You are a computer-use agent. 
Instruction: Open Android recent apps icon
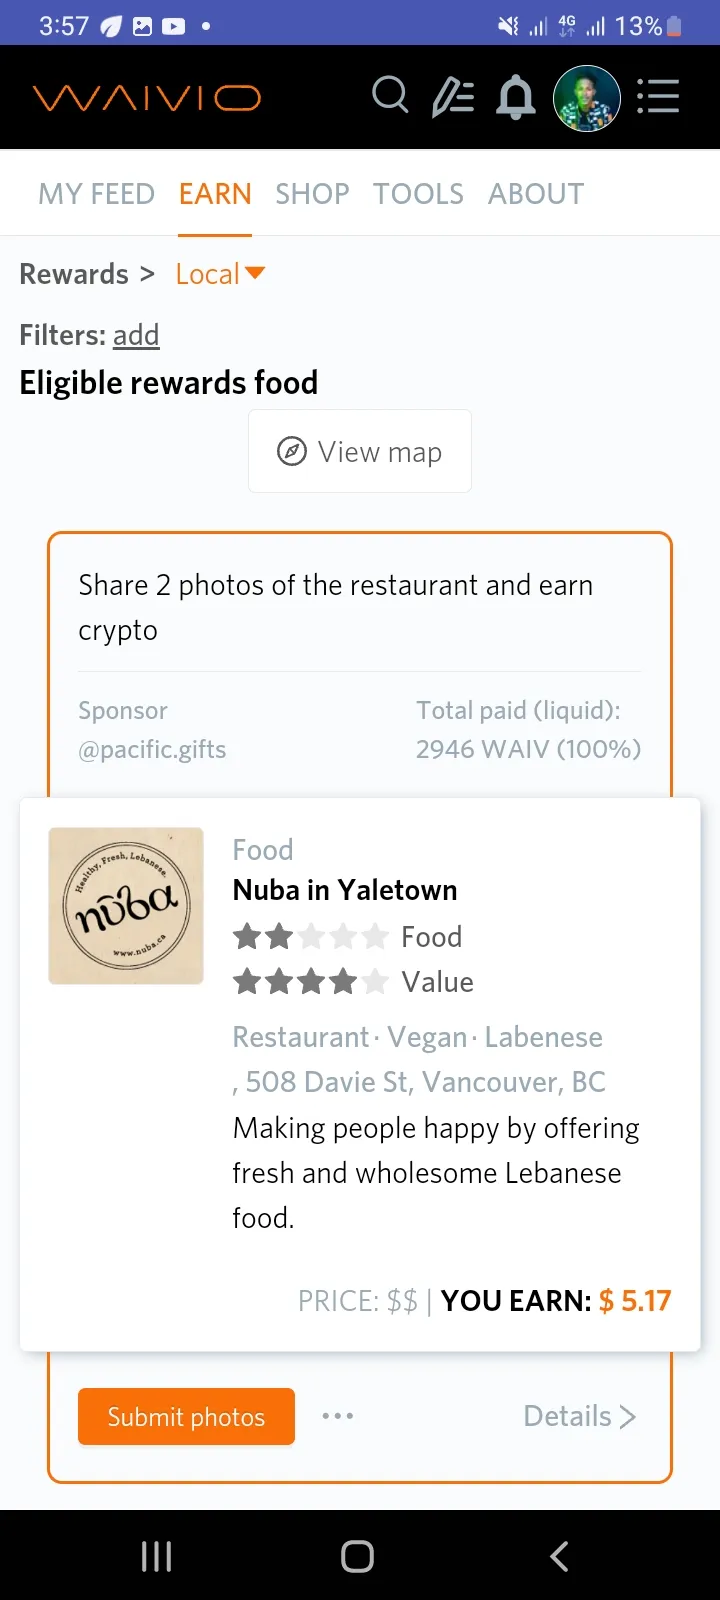[157, 1556]
